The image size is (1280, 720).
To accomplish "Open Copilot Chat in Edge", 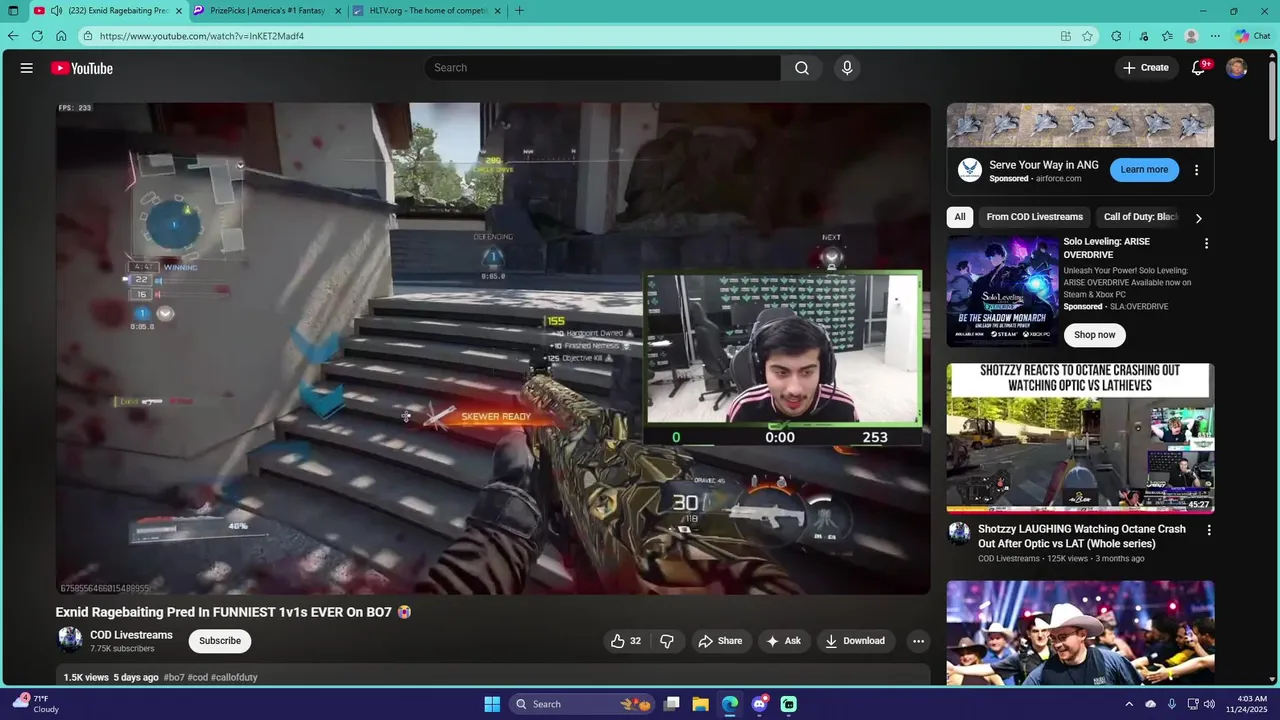I will coord(1252,36).
